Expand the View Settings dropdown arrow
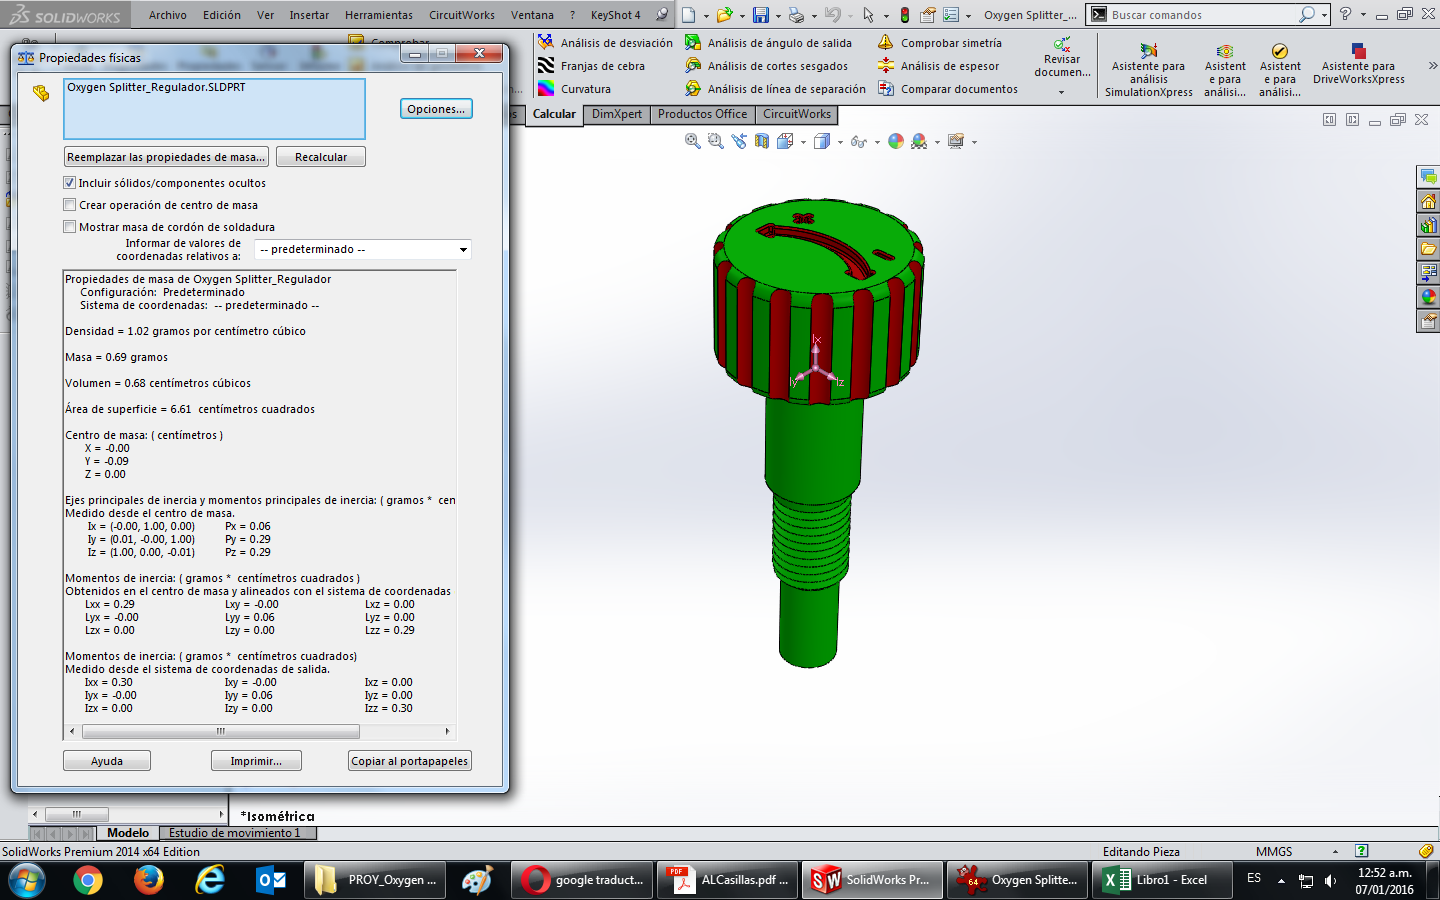 (x=974, y=142)
